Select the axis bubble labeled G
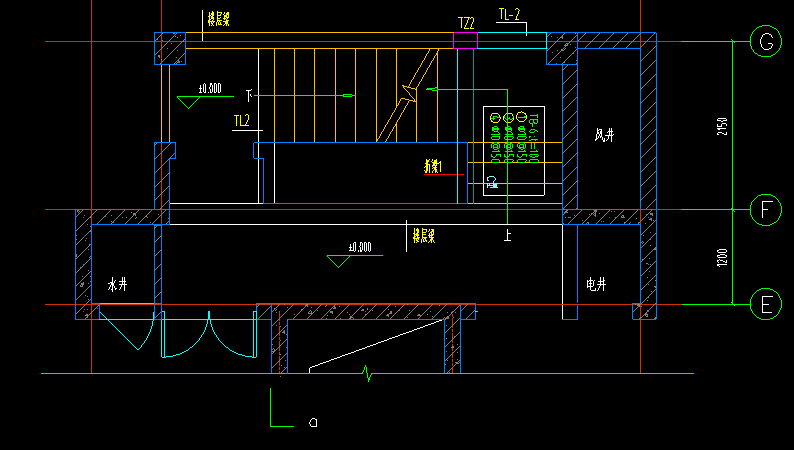Screen dimensions: 794x450 point(766,42)
